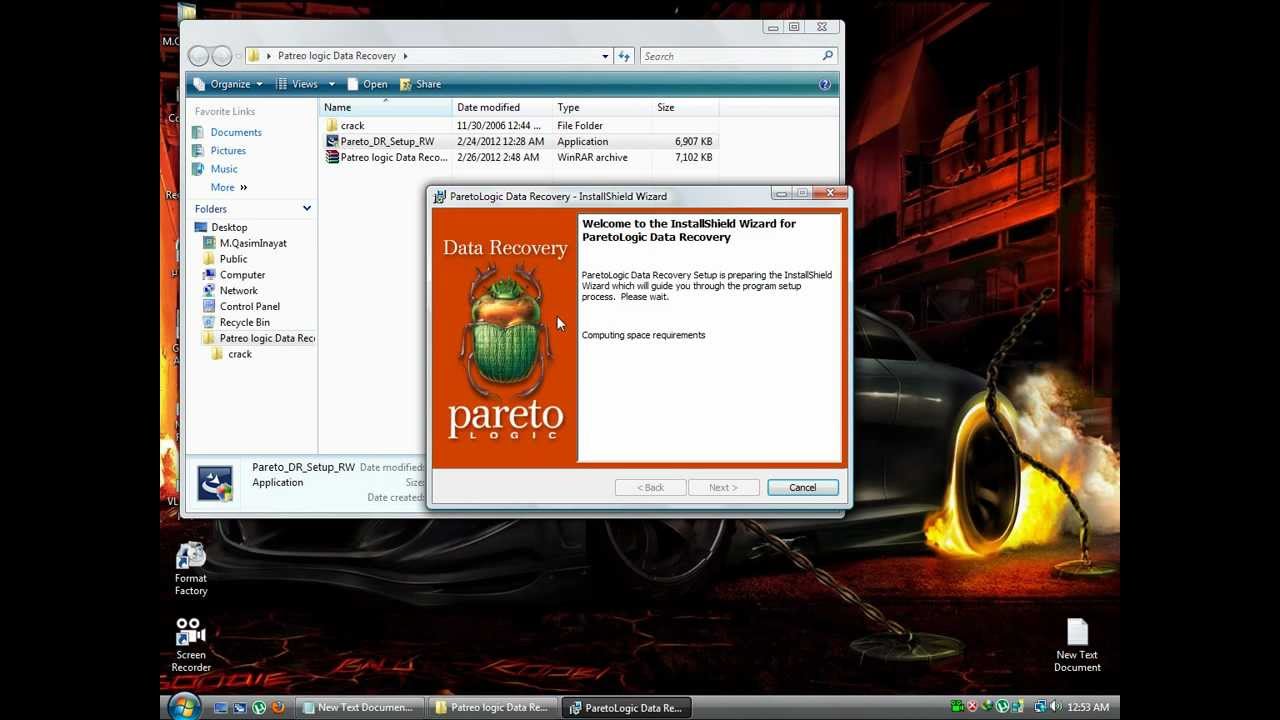This screenshot has width=1280, height=720.
Task: Switch to the New Text Document taskbar button
Action: [358, 707]
